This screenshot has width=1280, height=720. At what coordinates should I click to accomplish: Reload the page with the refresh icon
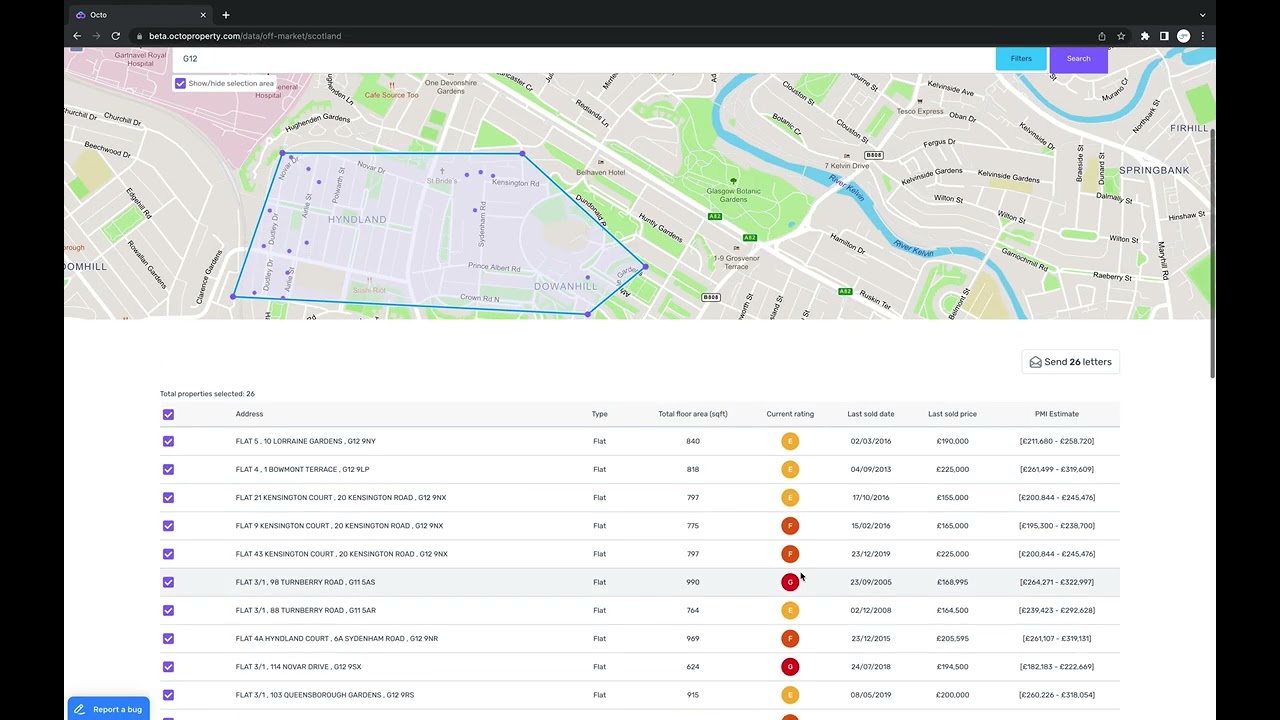click(116, 36)
